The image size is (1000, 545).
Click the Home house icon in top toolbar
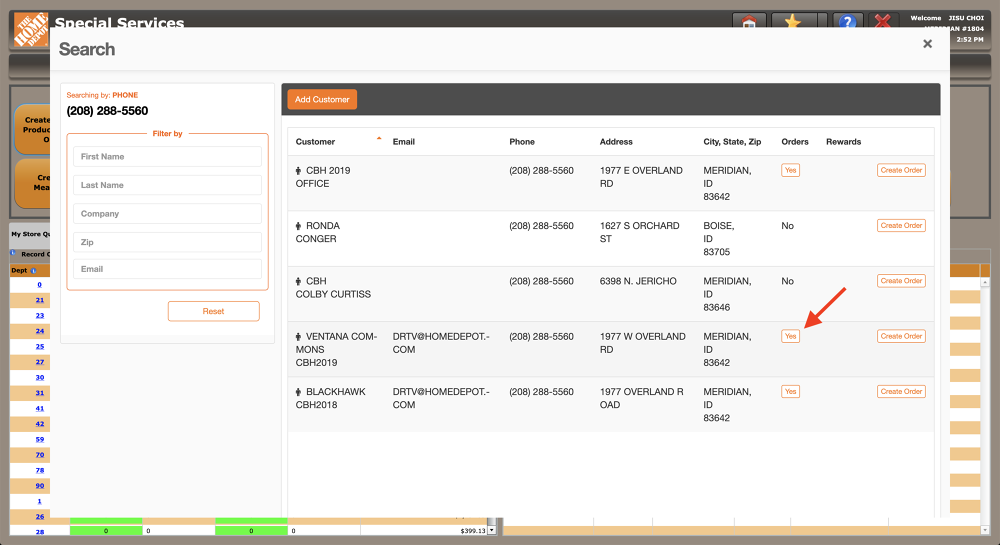(749, 21)
